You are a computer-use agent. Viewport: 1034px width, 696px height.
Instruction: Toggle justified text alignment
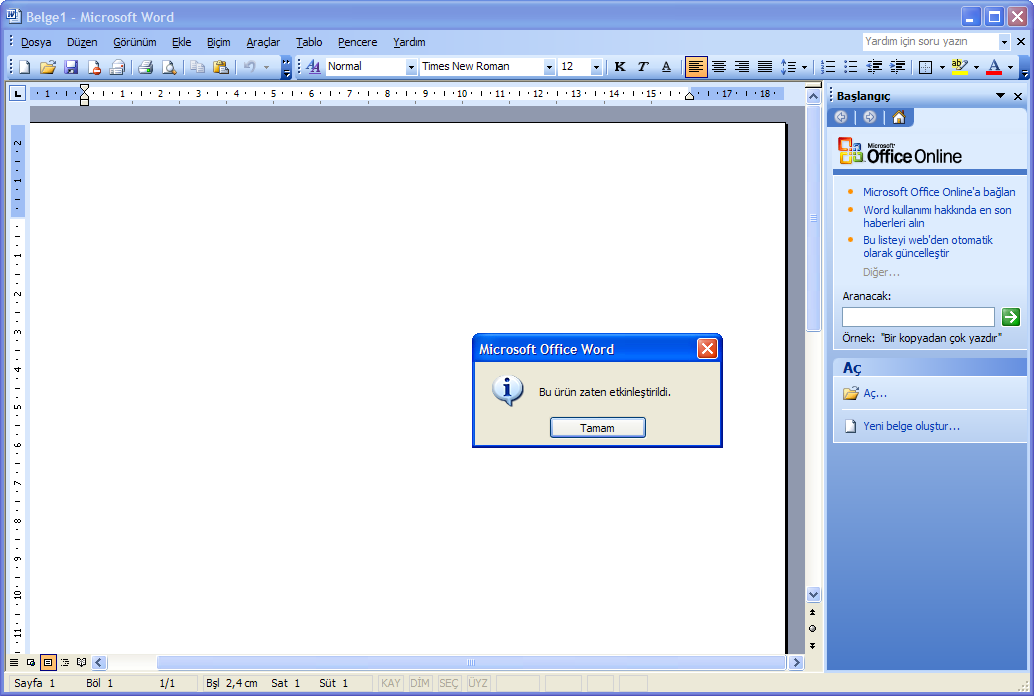pyautogui.click(x=765, y=67)
